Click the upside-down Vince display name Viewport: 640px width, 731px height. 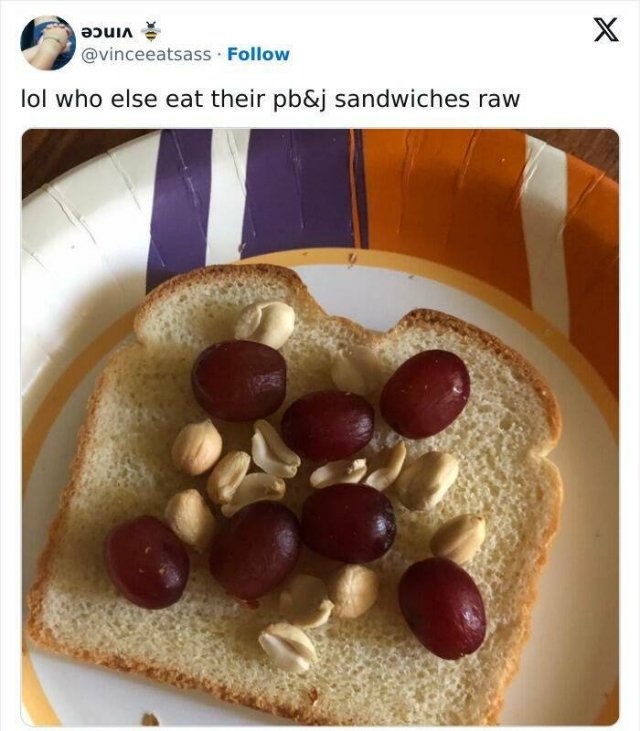[x=108, y=32]
